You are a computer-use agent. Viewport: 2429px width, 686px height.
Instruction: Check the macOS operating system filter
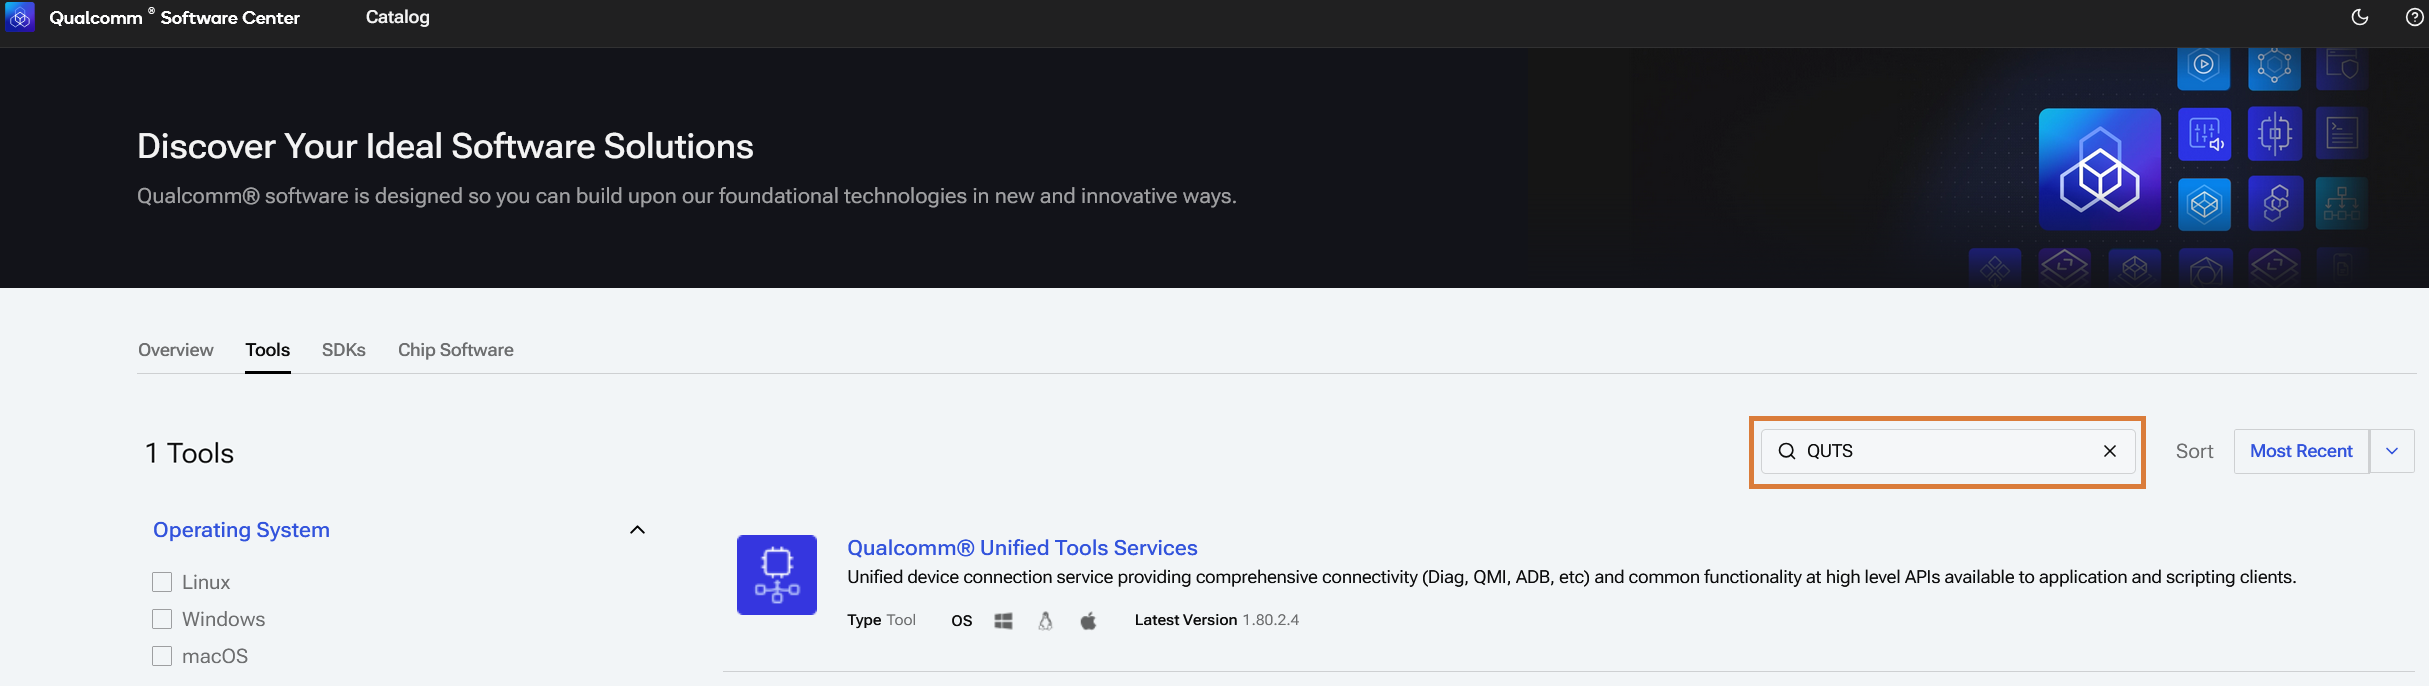[162, 656]
